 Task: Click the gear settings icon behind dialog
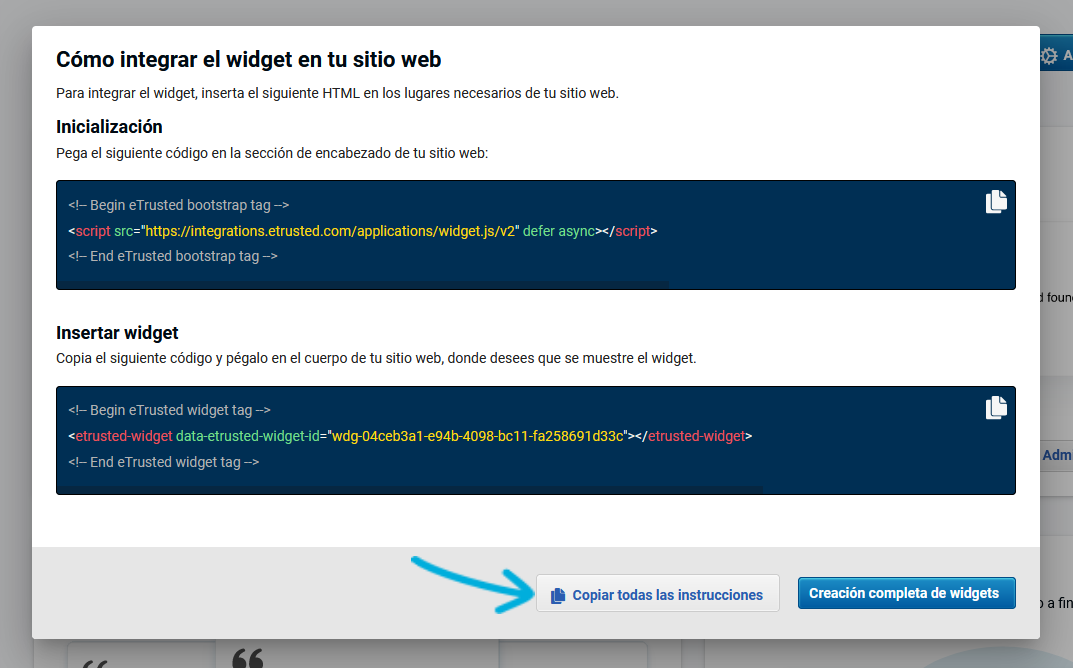pos(1048,55)
